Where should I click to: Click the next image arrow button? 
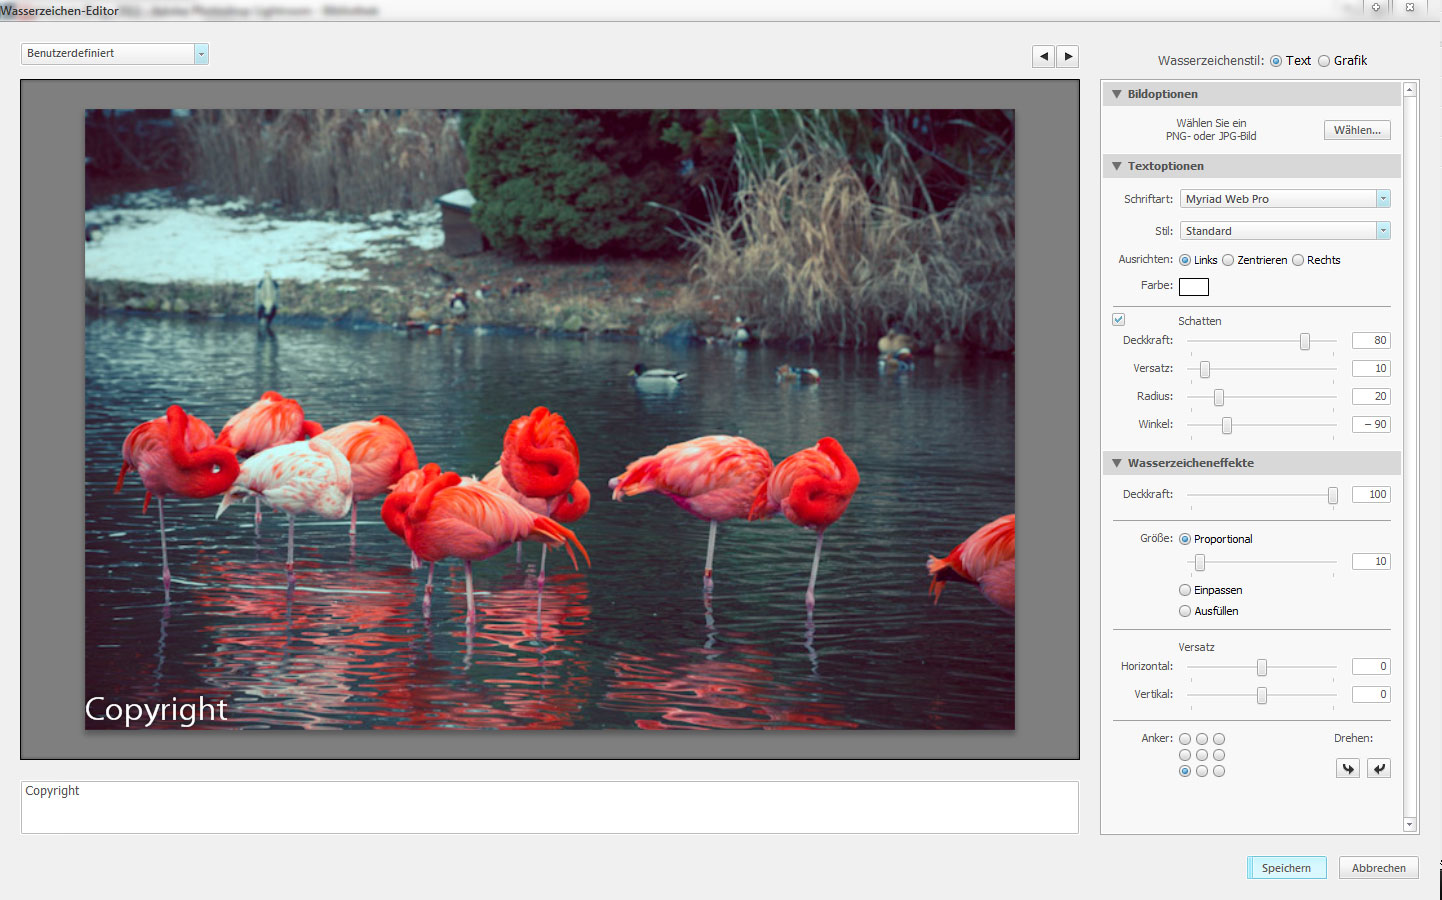[x=1068, y=57]
